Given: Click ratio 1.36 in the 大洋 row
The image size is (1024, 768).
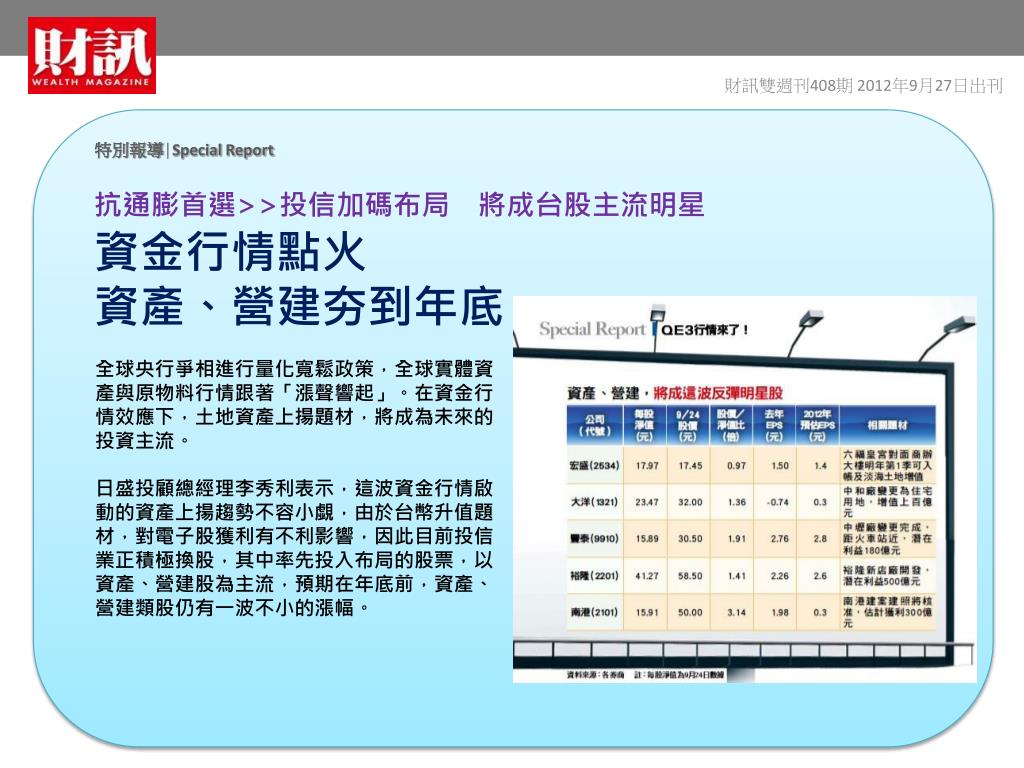Looking at the screenshot, I should 737,502.
